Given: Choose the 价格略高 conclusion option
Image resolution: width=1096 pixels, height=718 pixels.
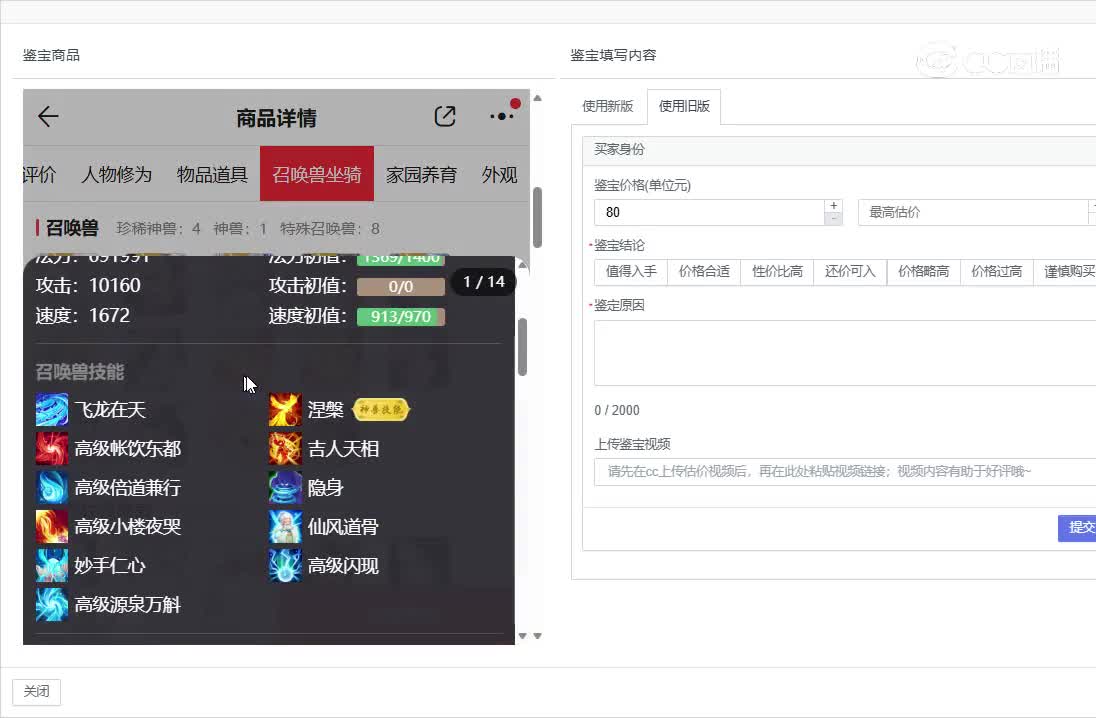Looking at the screenshot, I should point(923,272).
